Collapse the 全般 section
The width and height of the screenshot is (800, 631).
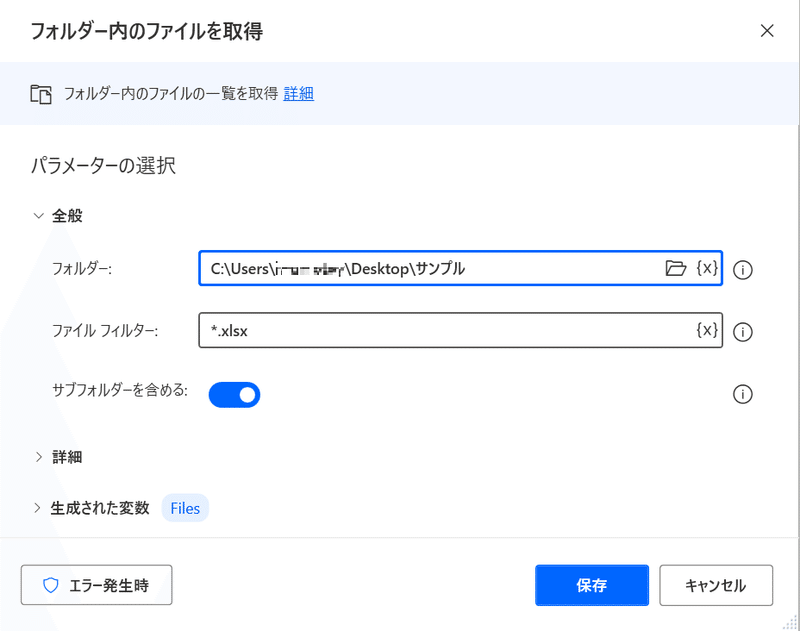pyautogui.click(x=38, y=216)
